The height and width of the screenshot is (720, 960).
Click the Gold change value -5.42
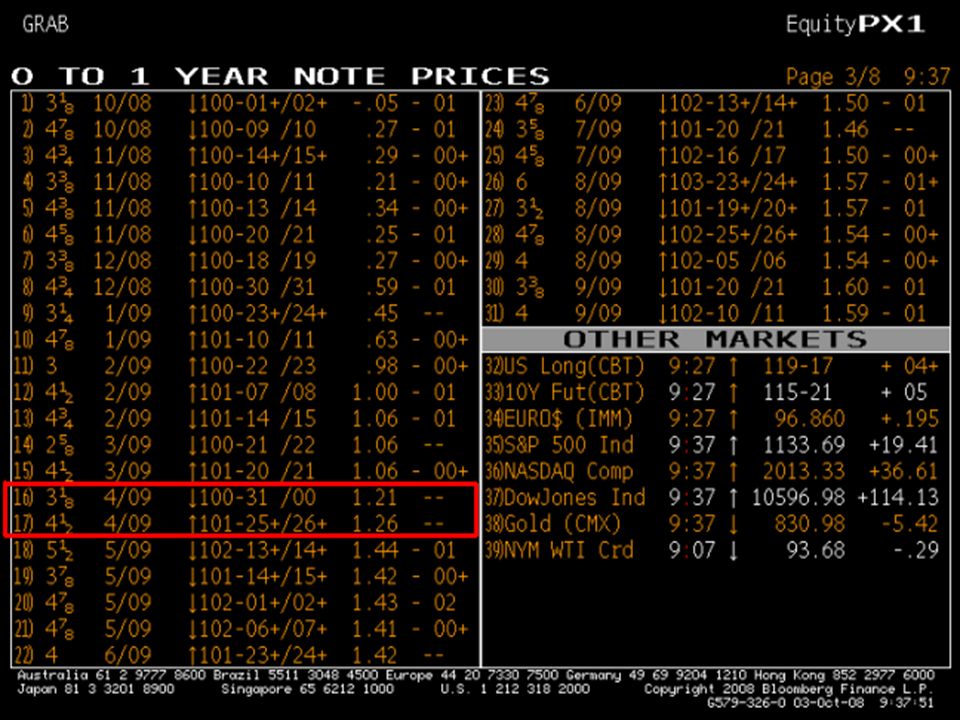click(909, 524)
